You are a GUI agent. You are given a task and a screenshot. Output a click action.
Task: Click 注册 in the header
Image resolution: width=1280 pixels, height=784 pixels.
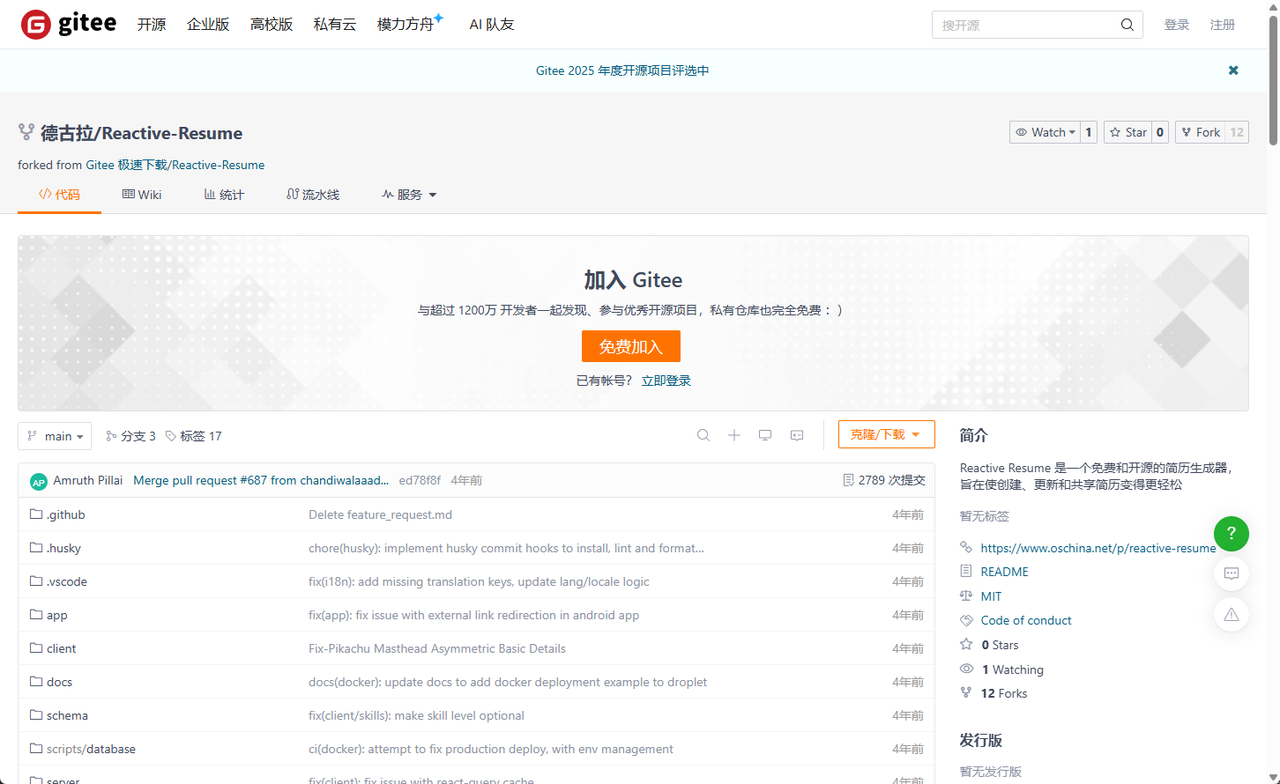click(1223, 25)
